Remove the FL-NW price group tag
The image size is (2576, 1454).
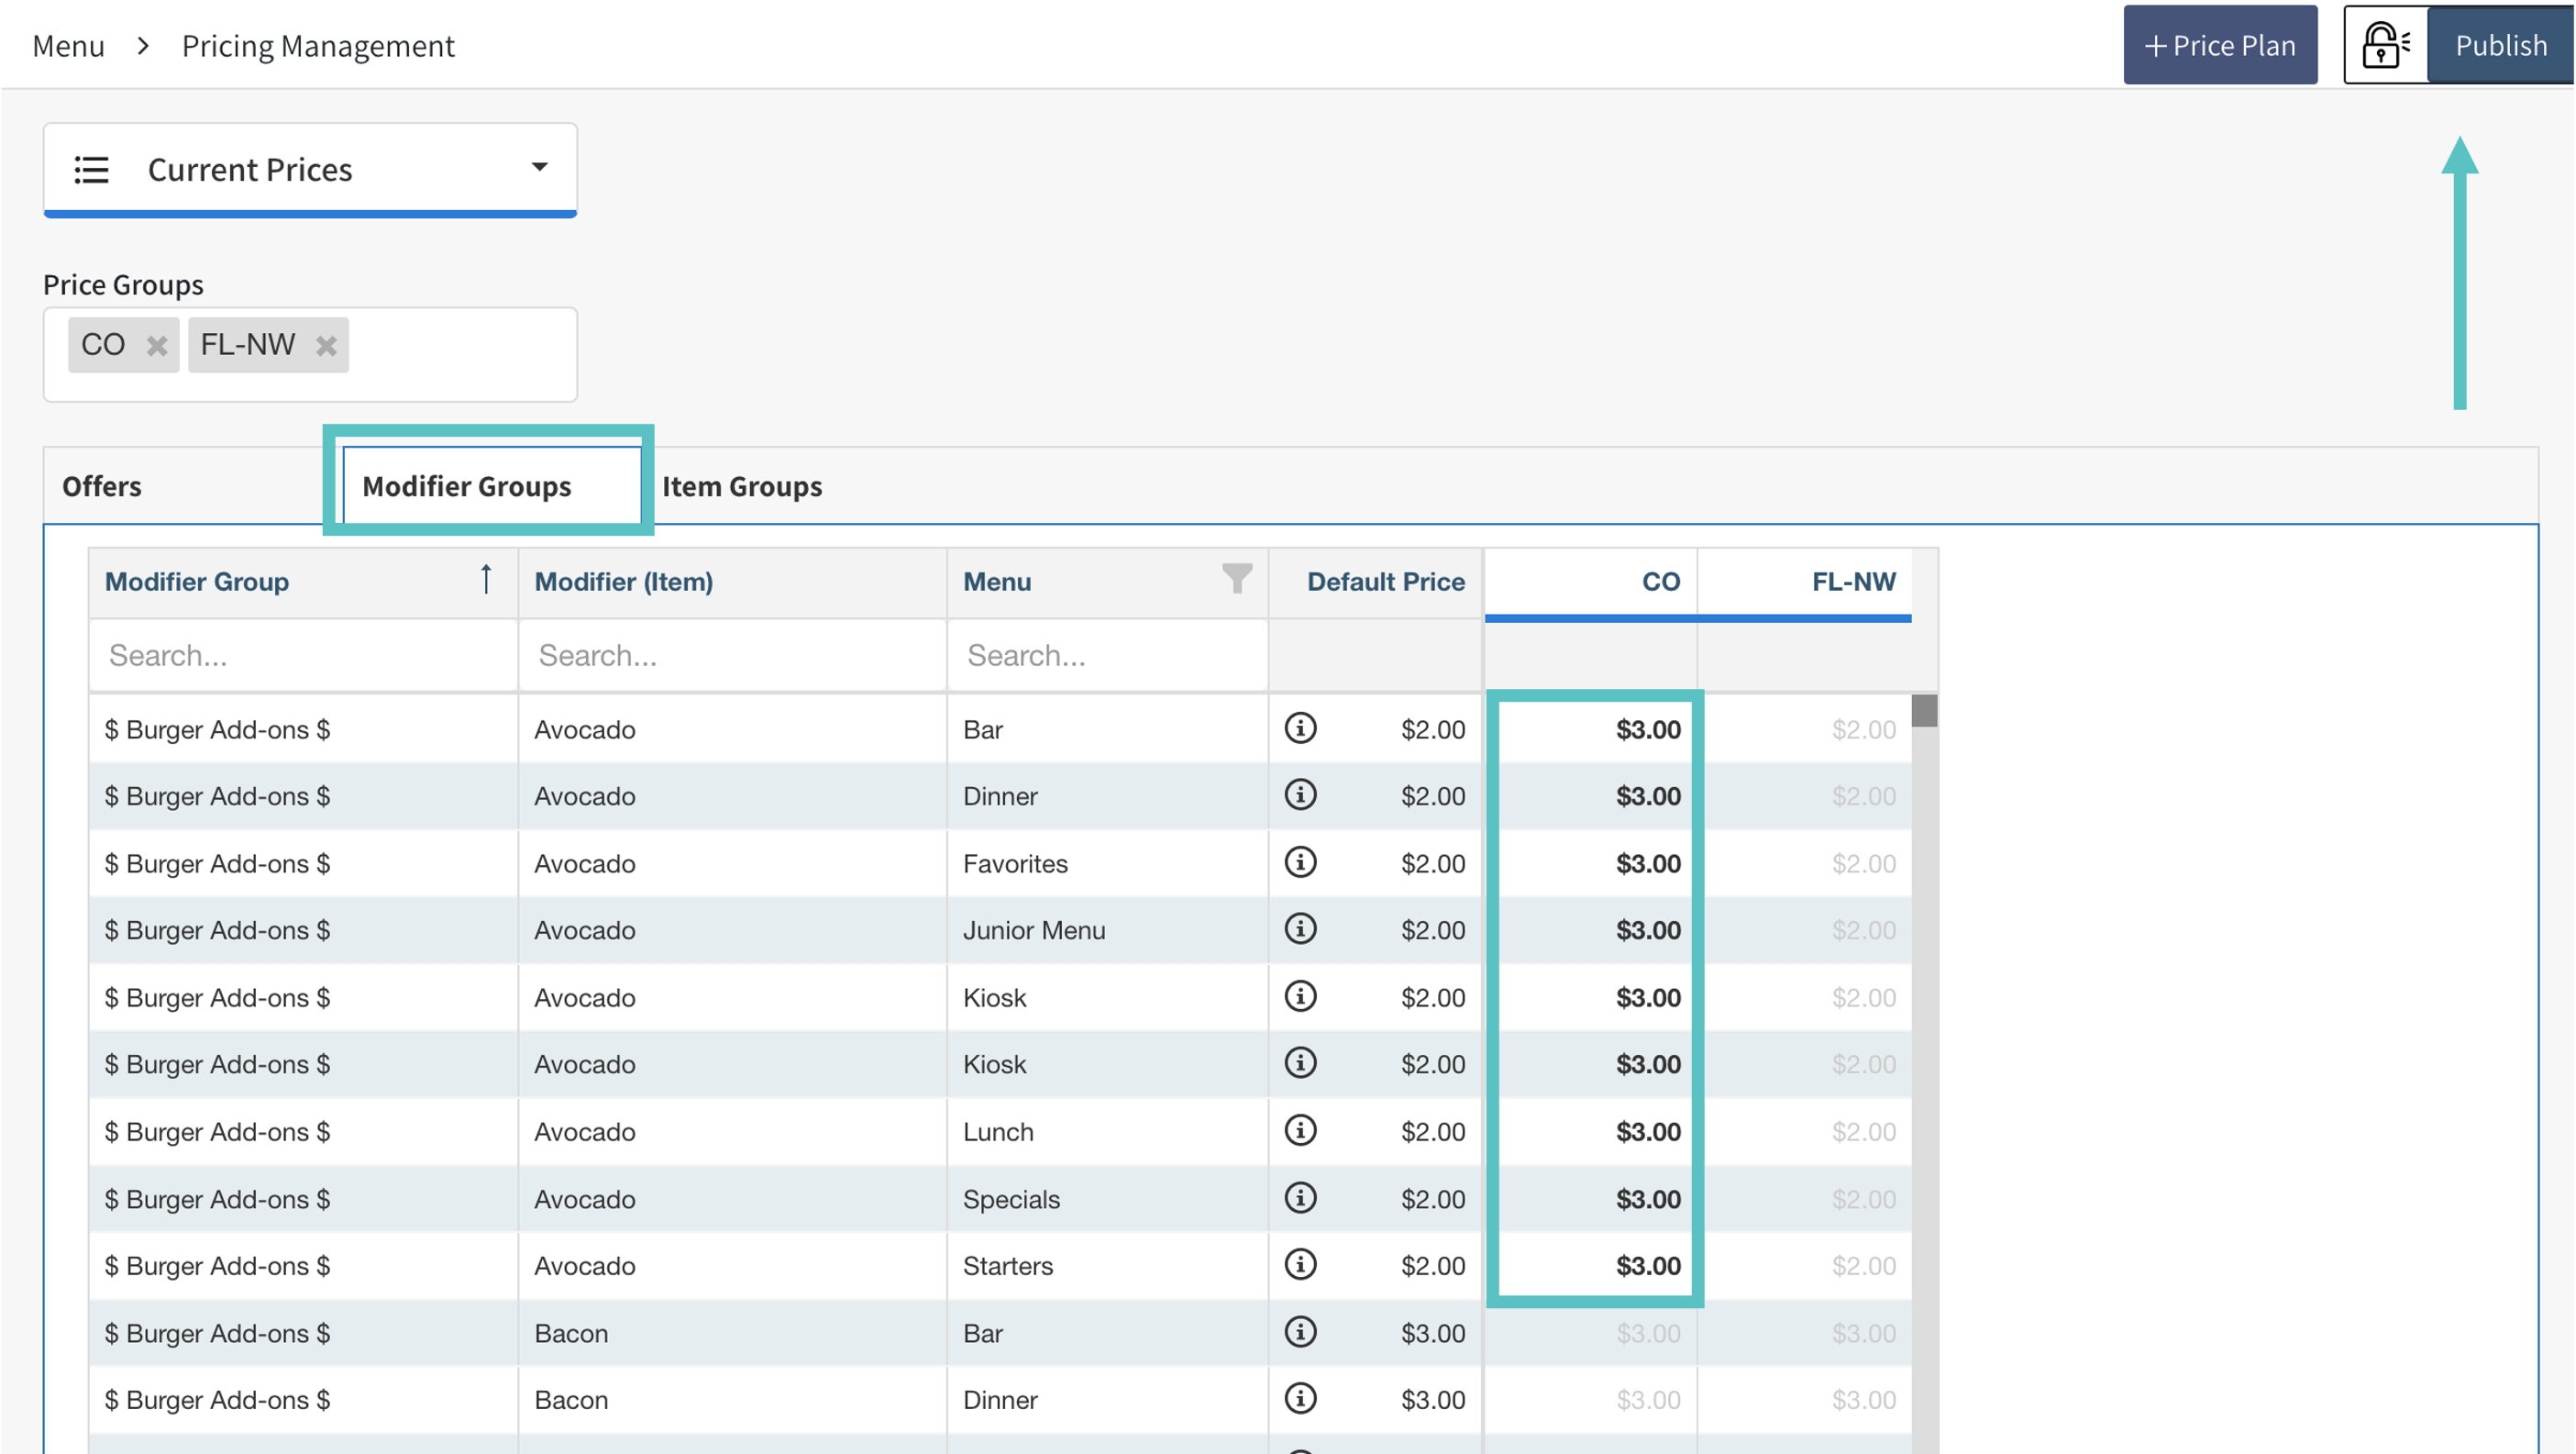pos(326,346)
